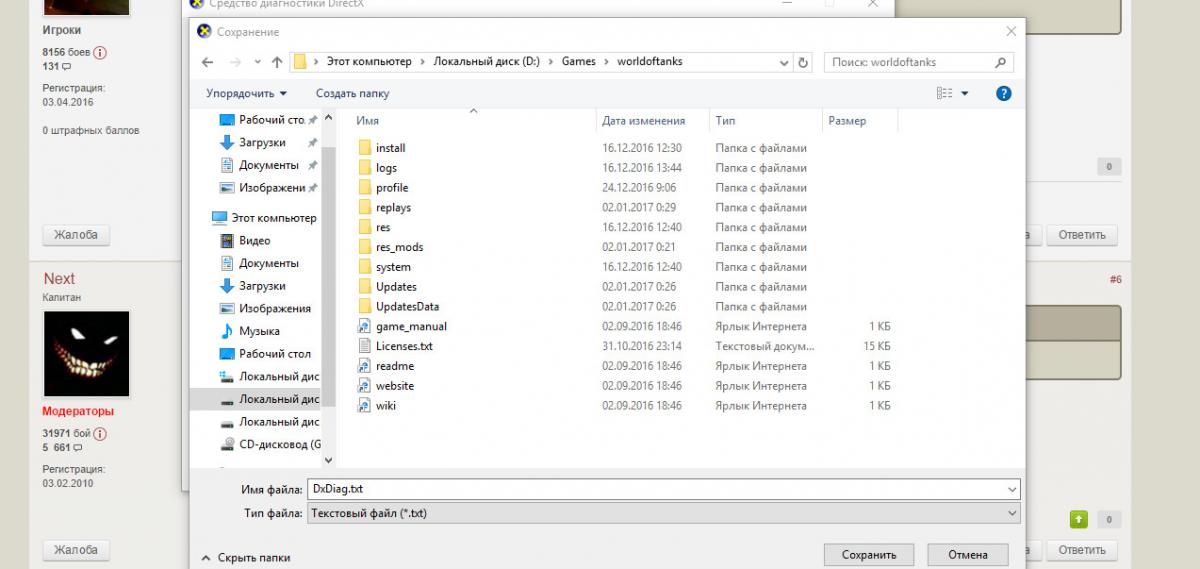
Task: Click Жалоба button under Next post
Action: point(76,550)
